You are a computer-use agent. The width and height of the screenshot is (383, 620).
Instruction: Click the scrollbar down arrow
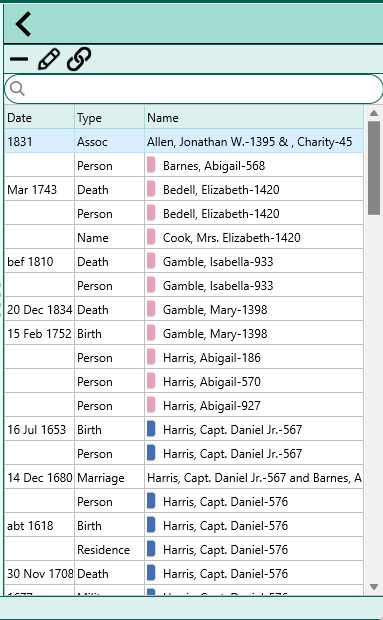pos(374,587)
